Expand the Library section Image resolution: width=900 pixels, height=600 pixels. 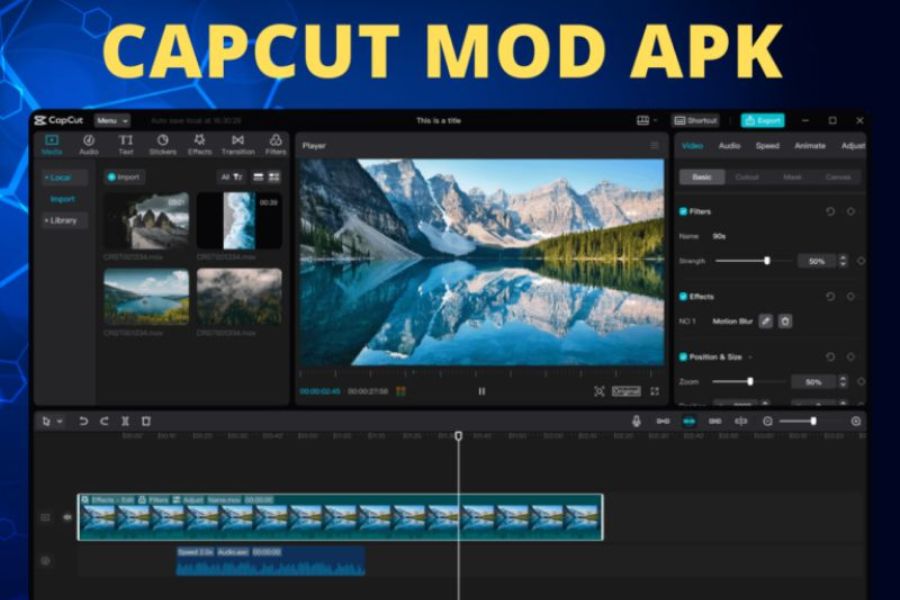click(64, 220)
